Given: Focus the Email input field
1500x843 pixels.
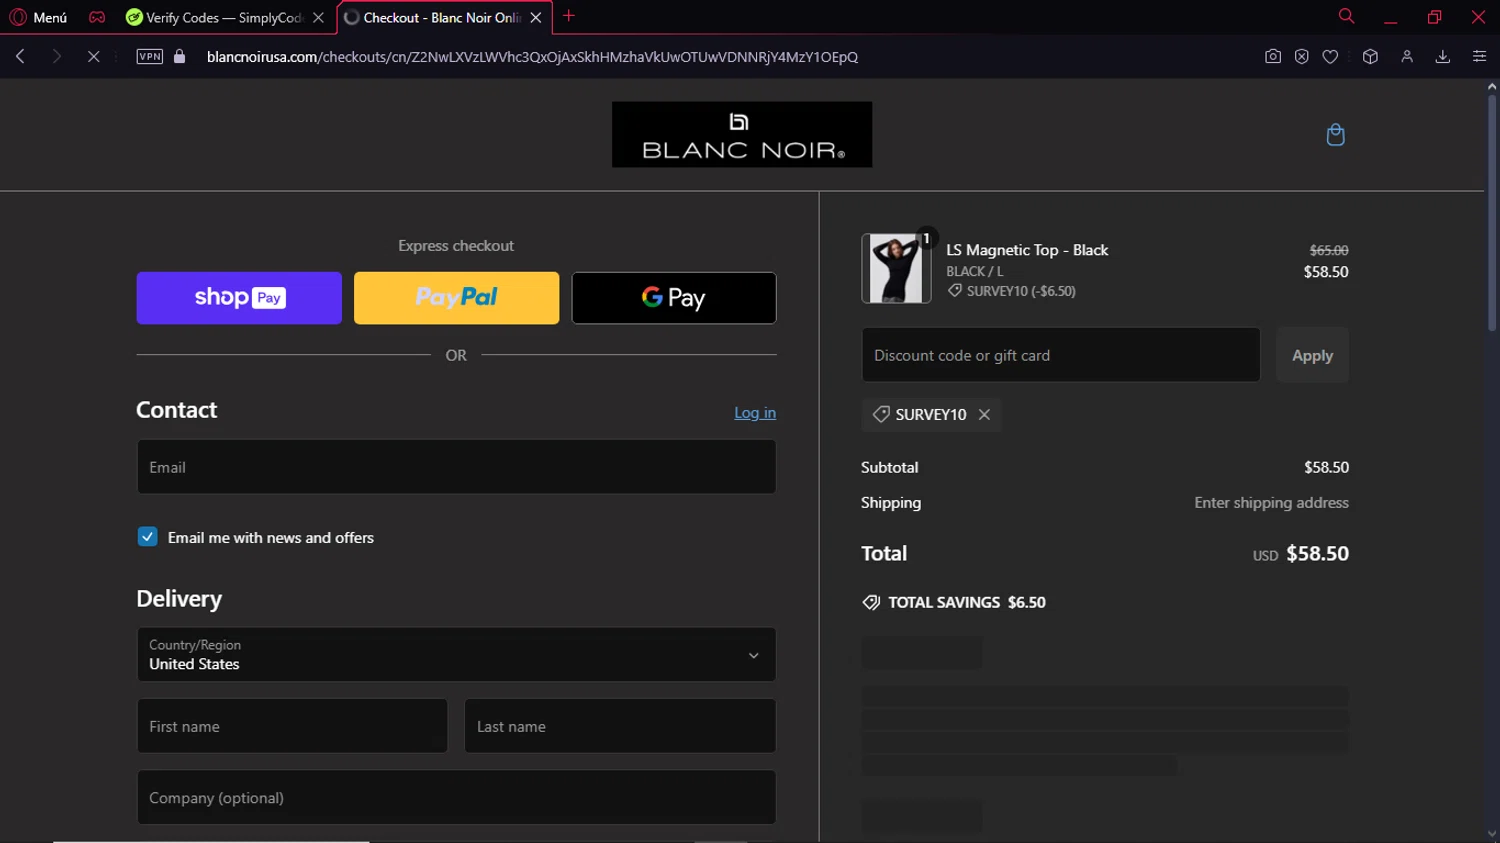Looking at the screenshot, I should pos(456,467).
